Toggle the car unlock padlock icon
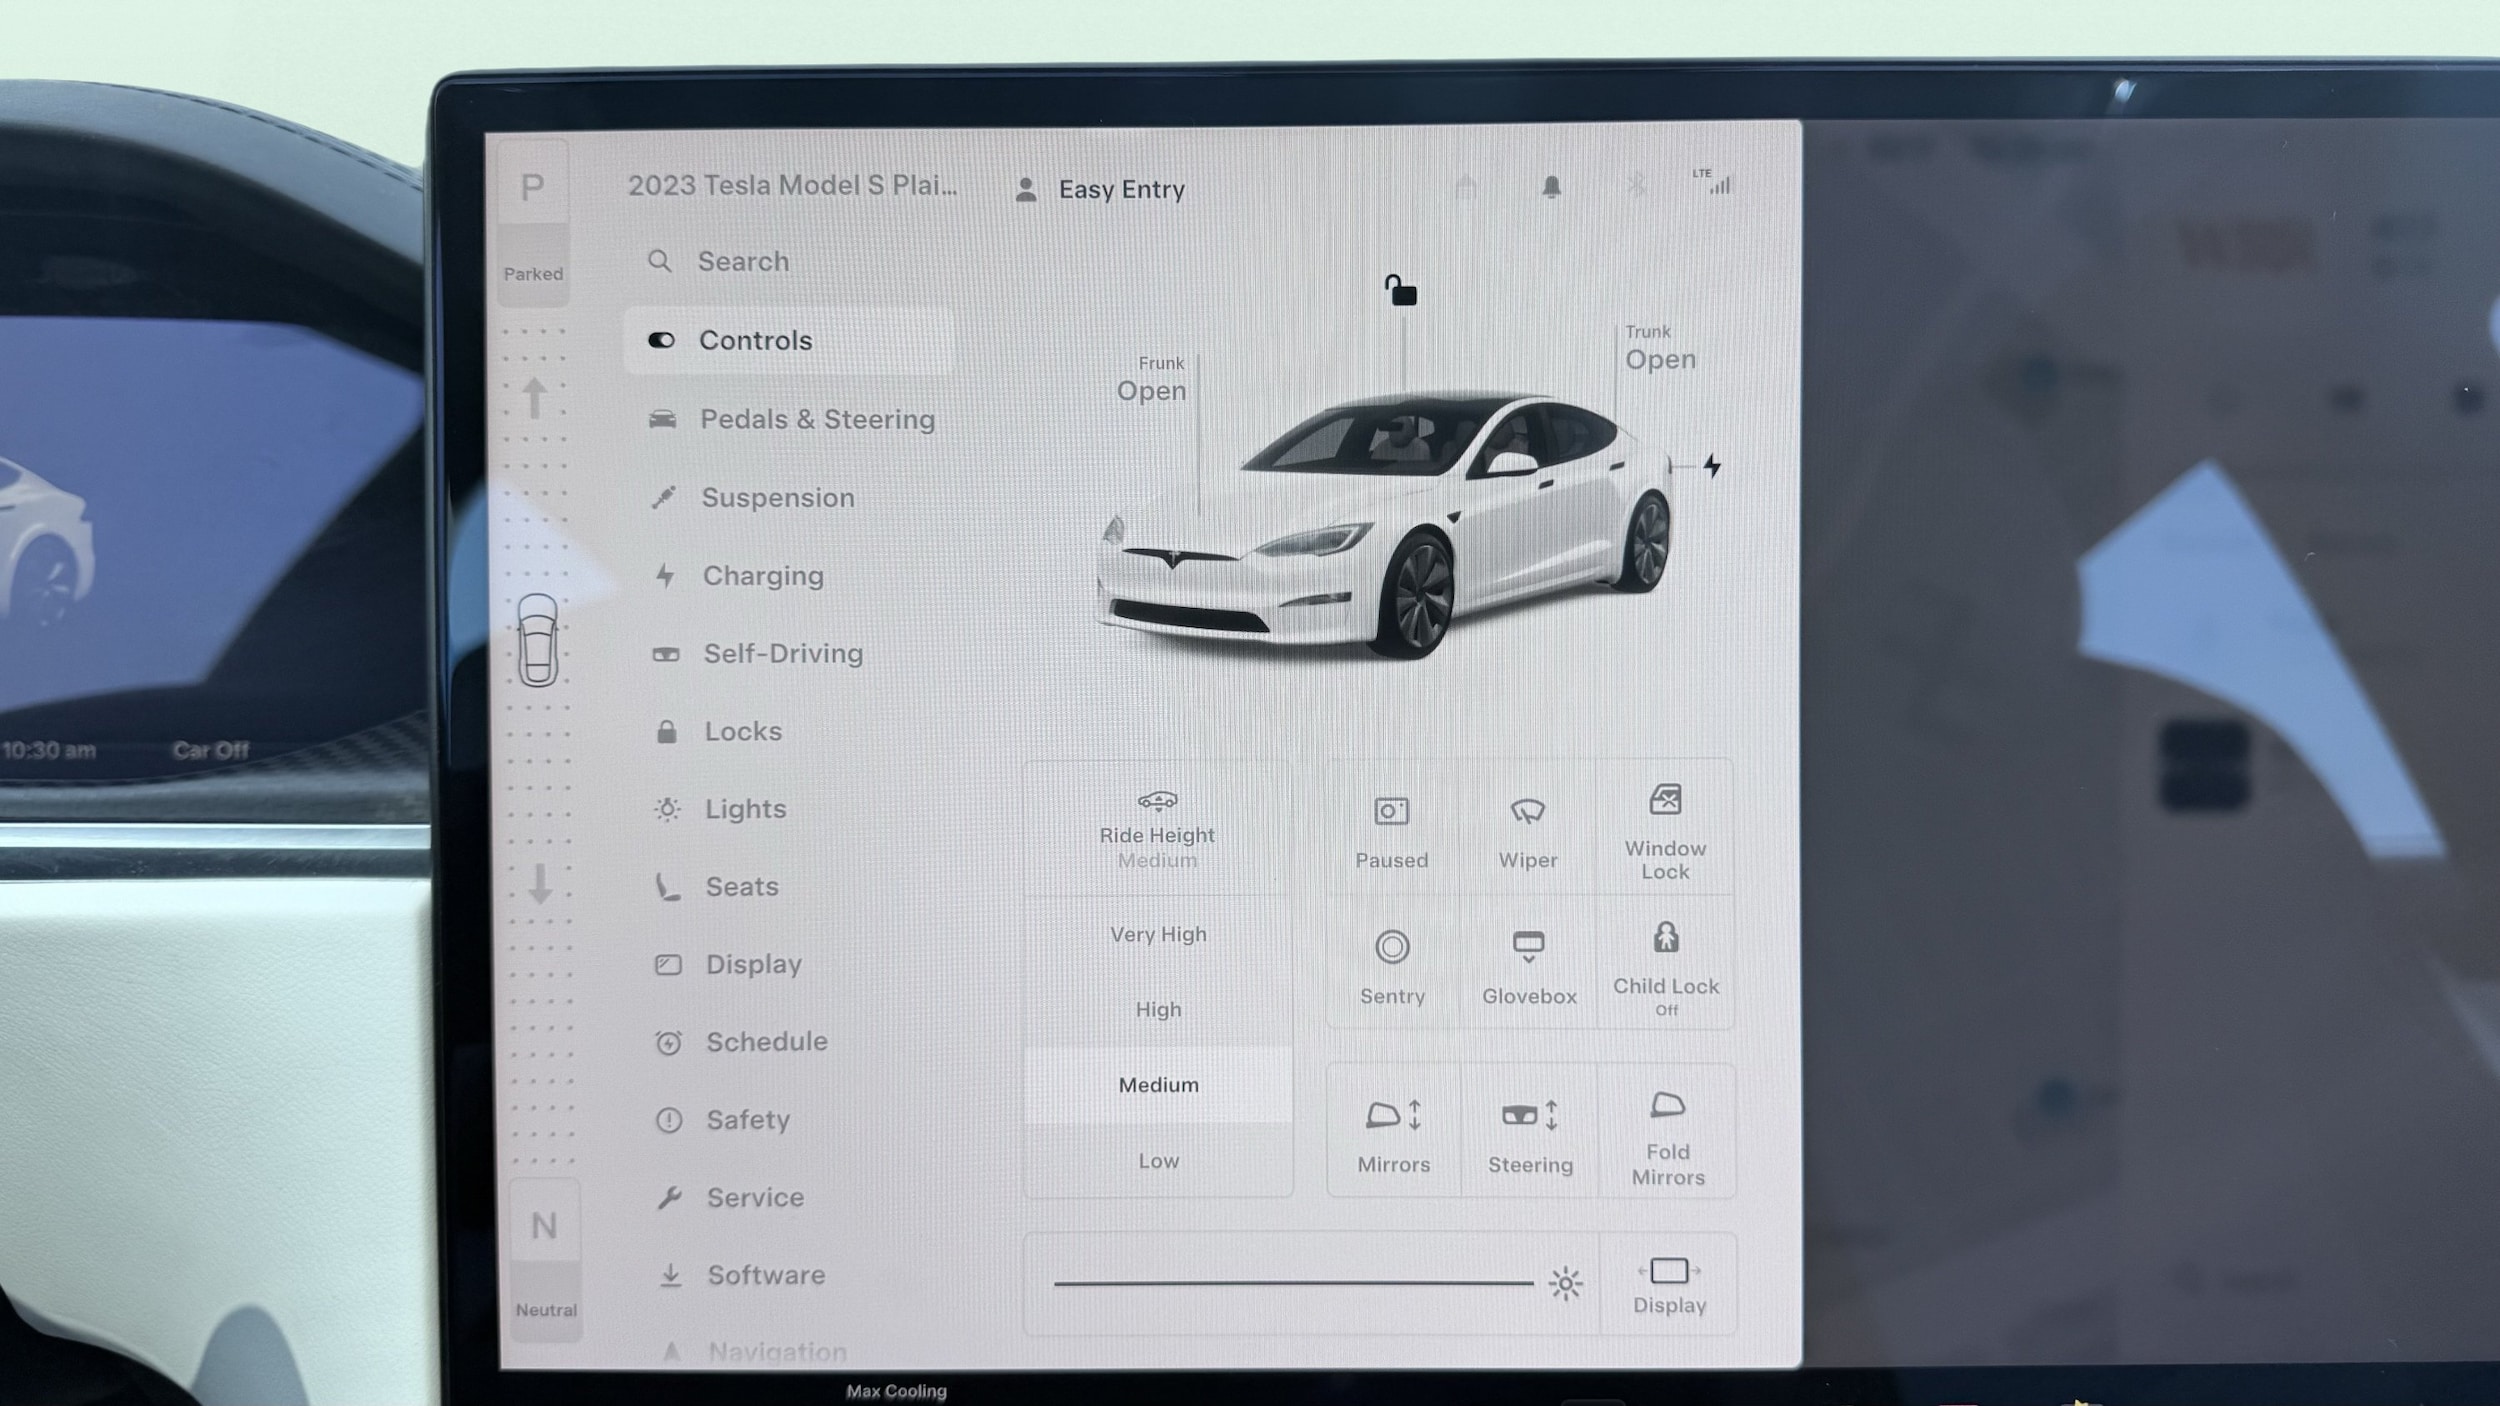Viewport: 2500px width, 1406px height. pos(1400,290)
